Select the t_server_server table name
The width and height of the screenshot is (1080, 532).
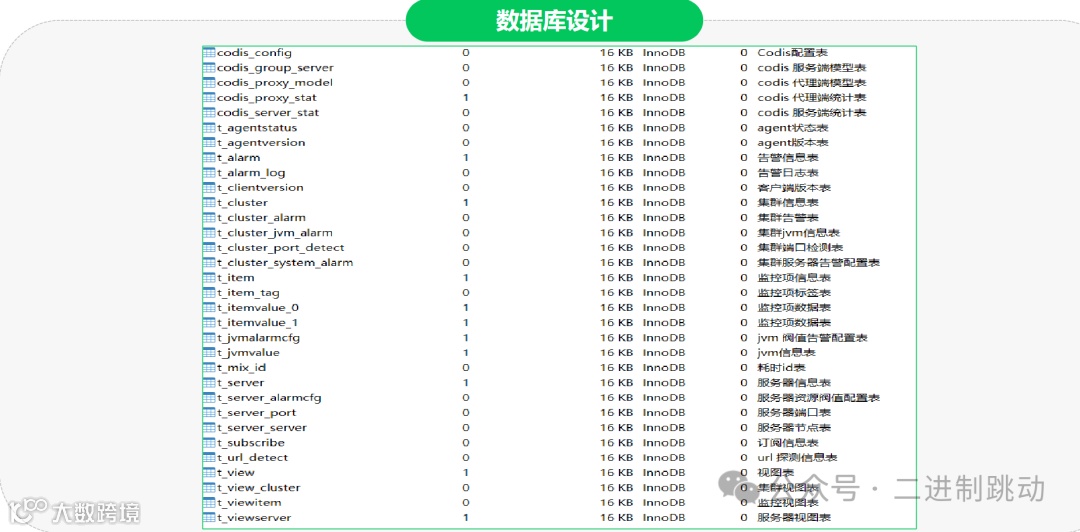click(262, 428)
